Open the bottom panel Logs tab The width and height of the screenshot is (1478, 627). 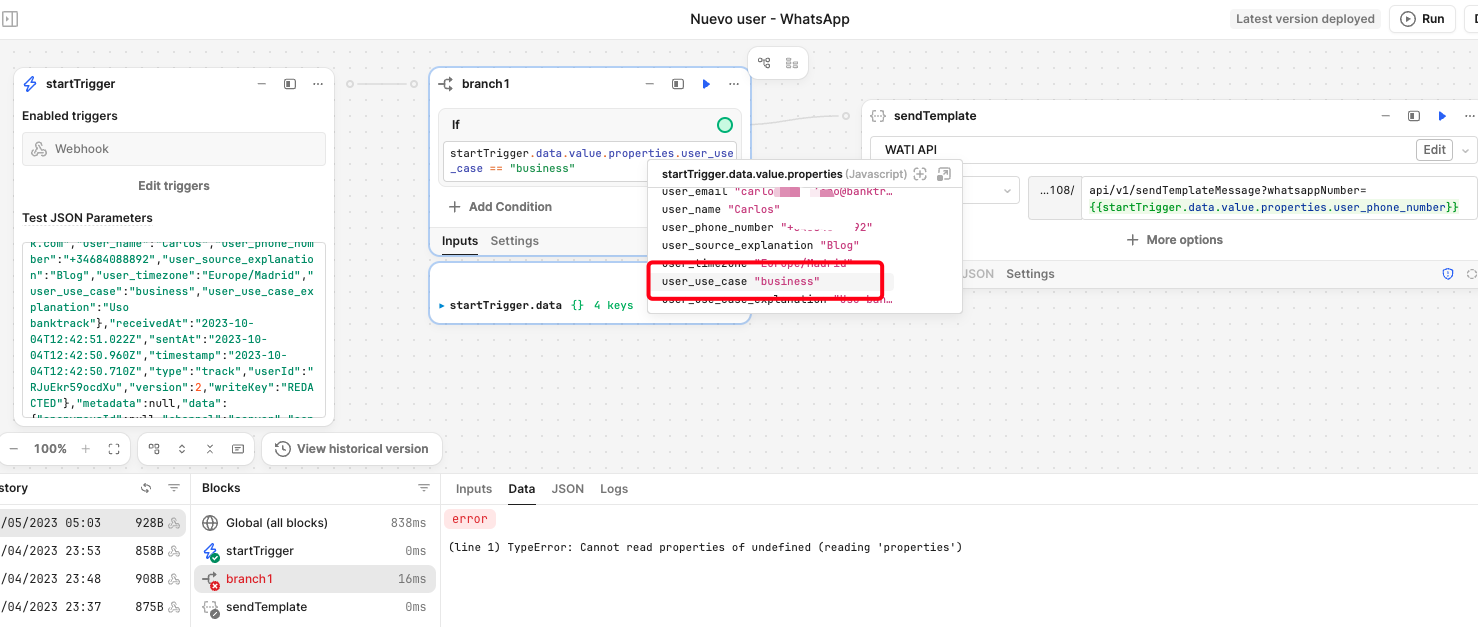click(614, 489)
